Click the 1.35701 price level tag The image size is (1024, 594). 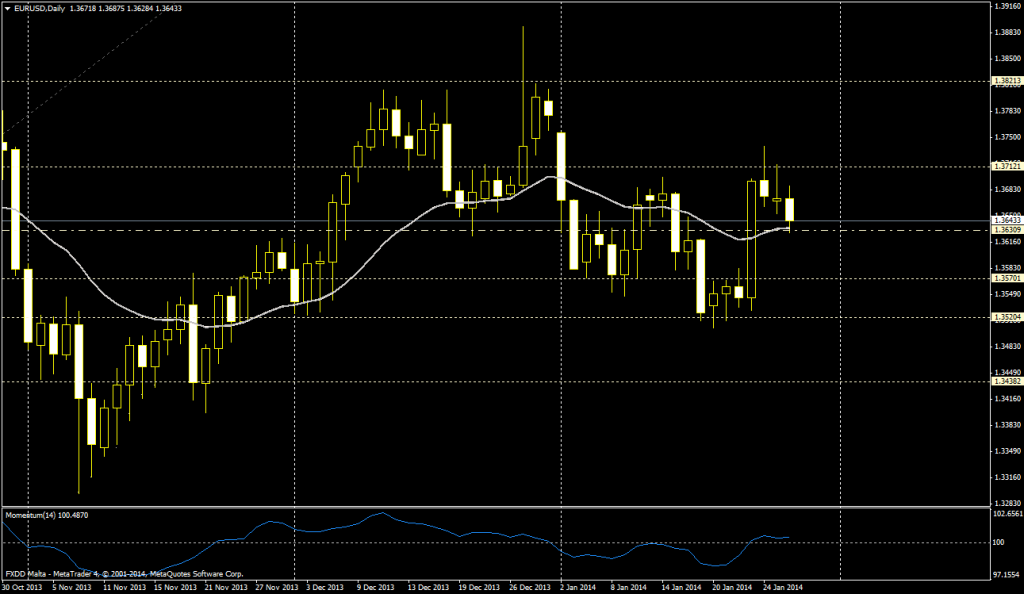click(x=1006, y=278)
